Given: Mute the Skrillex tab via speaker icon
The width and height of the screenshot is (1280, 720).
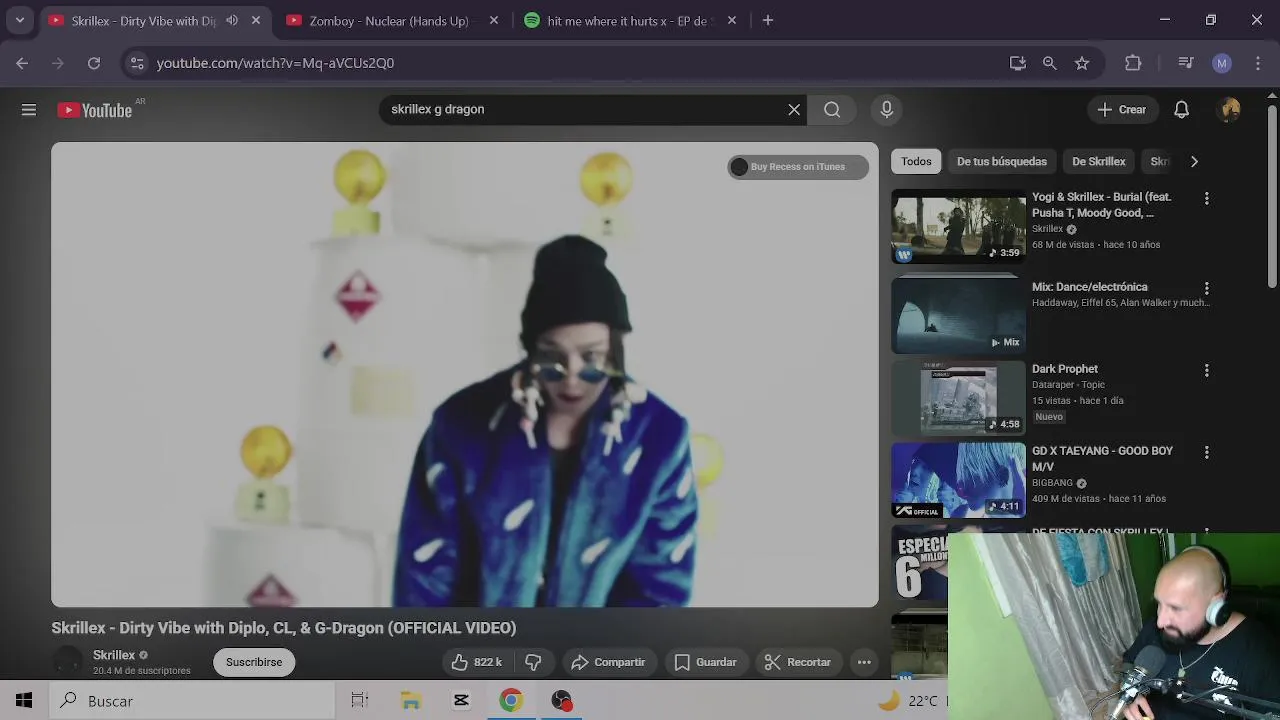Looking at the screenshot, I should pos(232,20).
